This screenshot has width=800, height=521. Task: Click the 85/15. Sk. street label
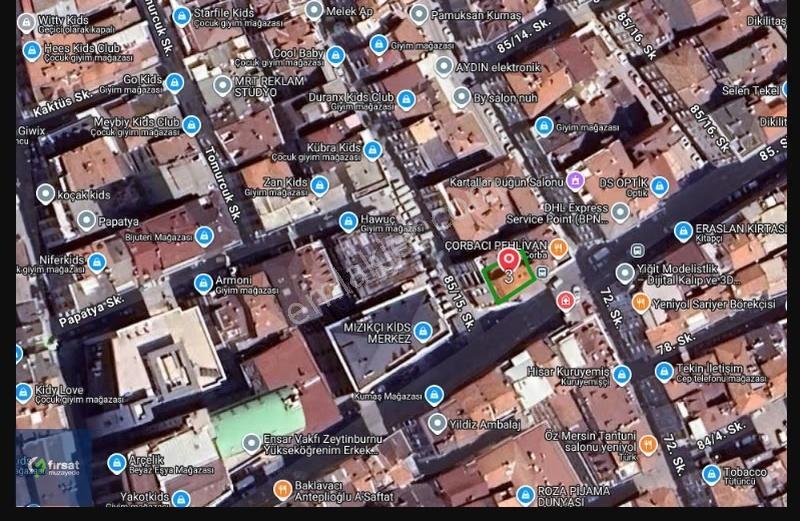click(459, 304)
